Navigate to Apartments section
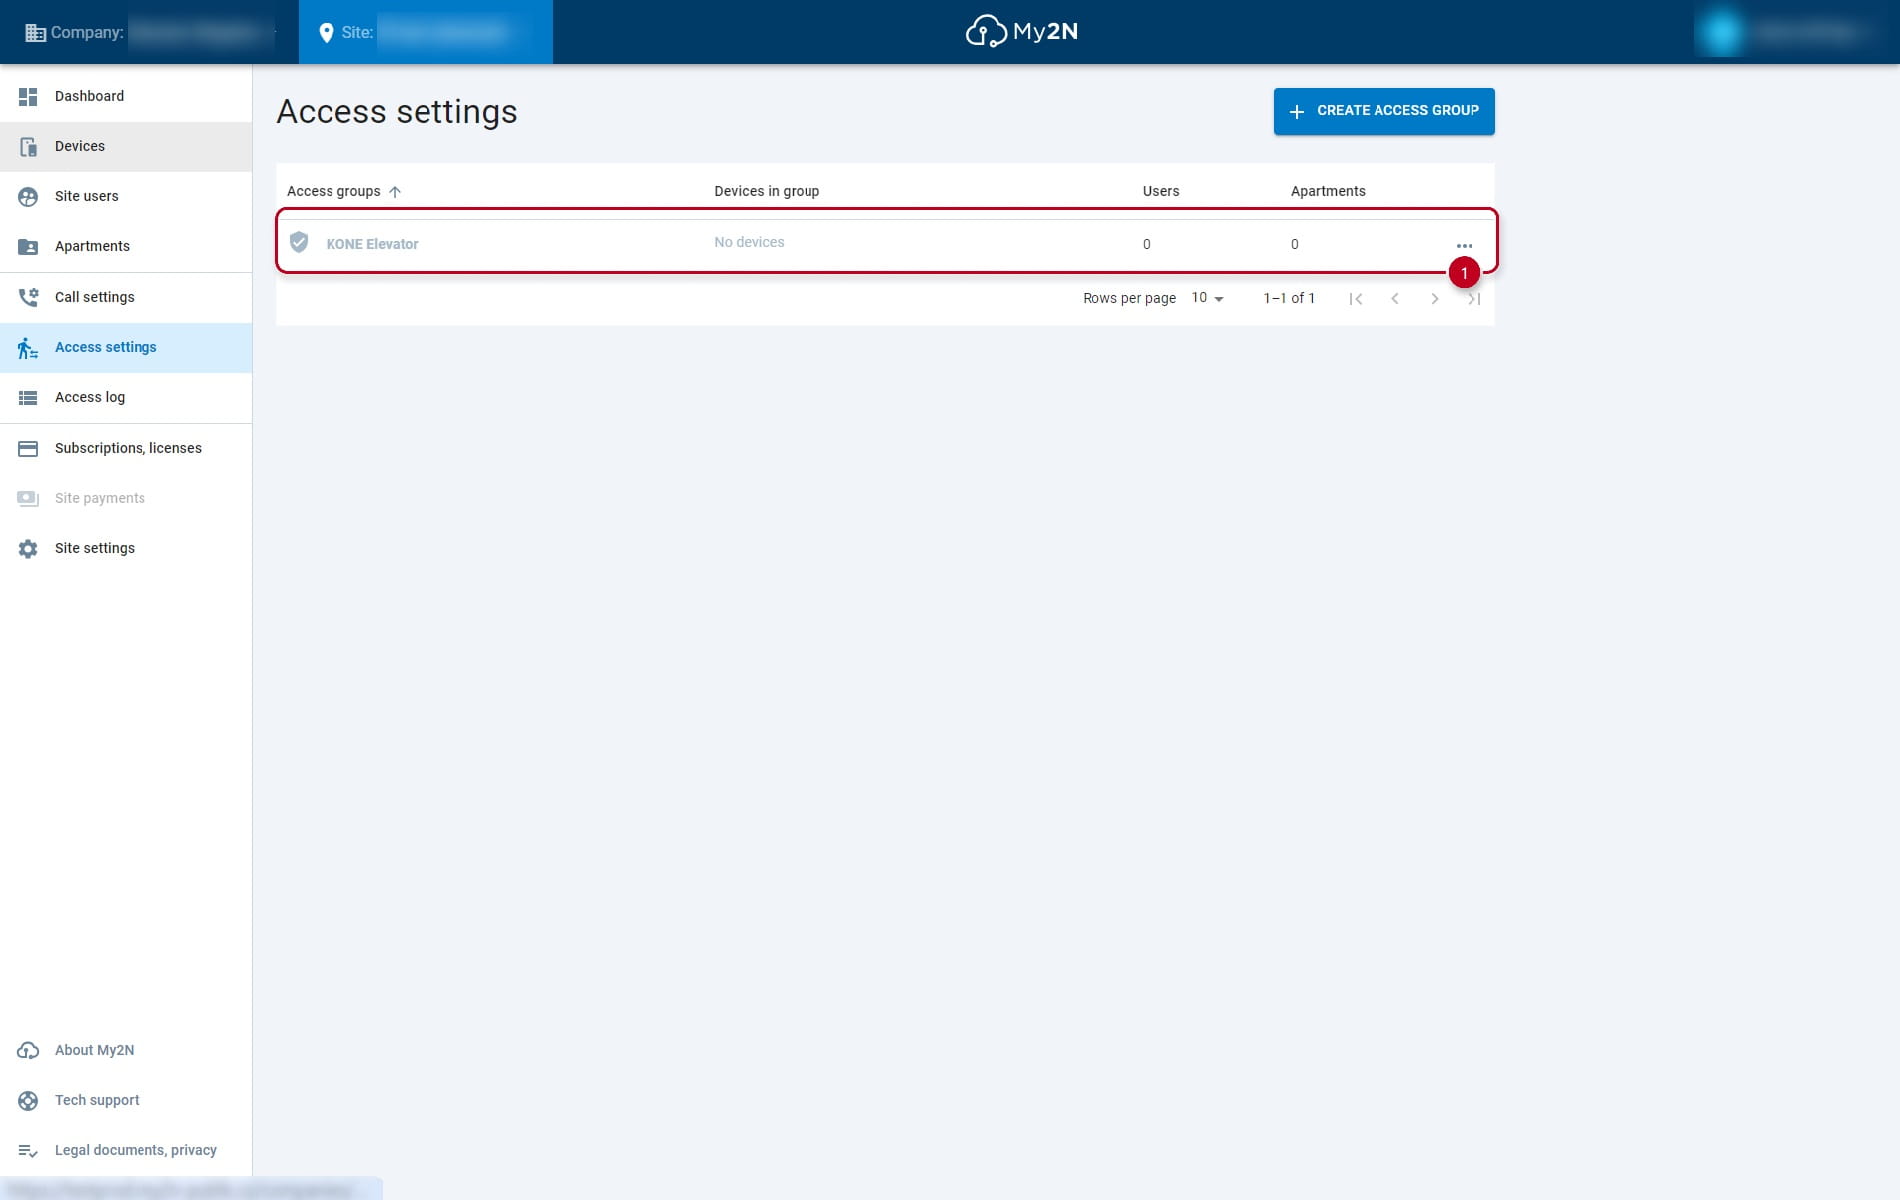Screen dimensions: 1900x1200 [x=126, y=246]
